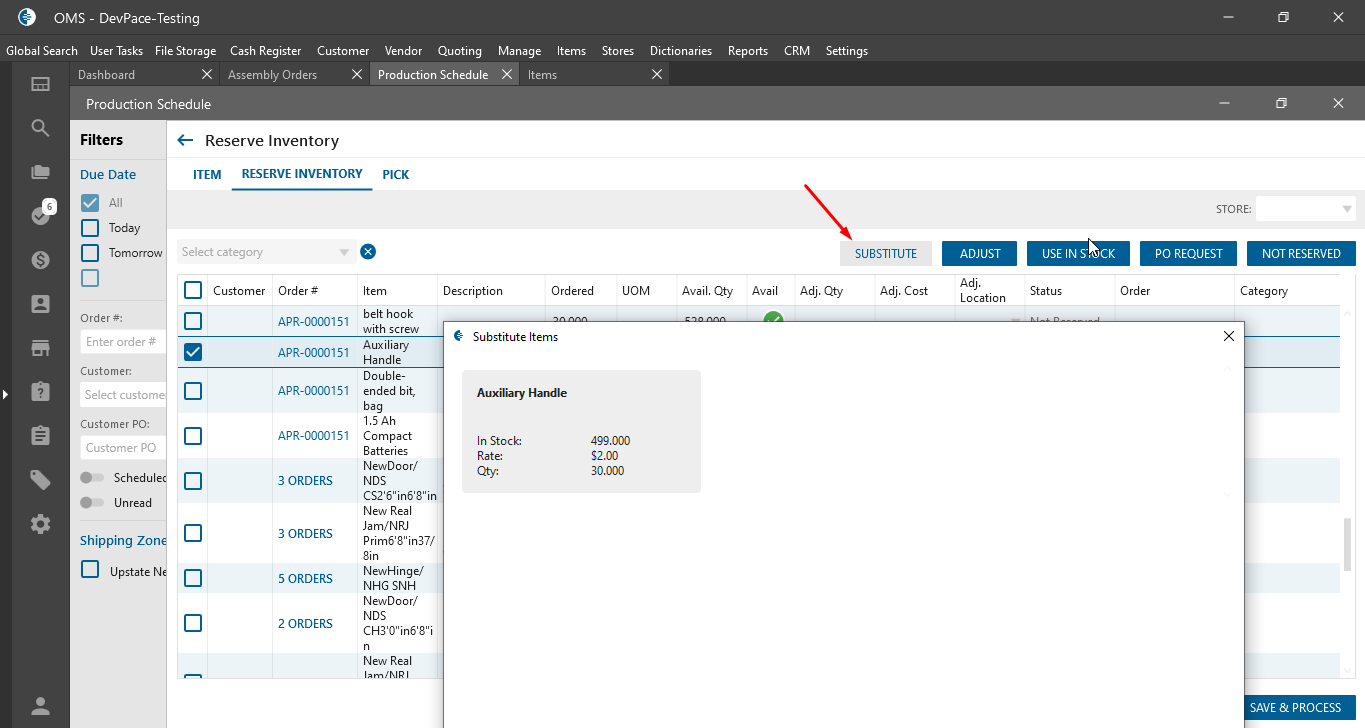
Task: Click the back arrow beside Reserve Inventory
Action: (x=184, y=141)
